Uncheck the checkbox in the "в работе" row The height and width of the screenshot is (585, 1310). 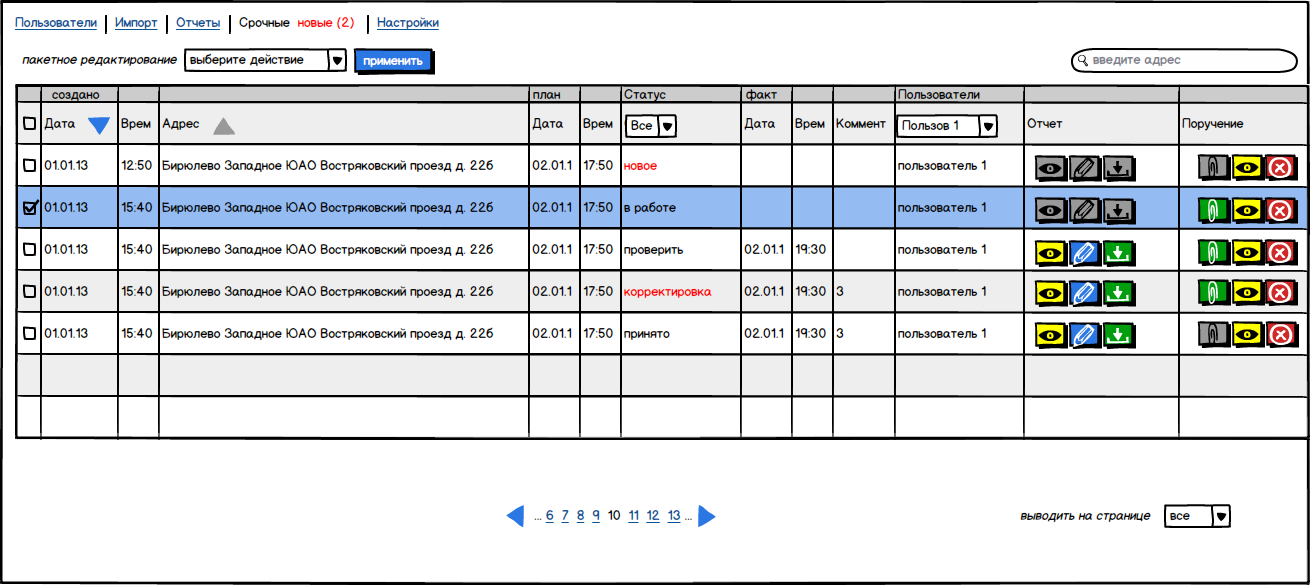click(x=29, y=208)
